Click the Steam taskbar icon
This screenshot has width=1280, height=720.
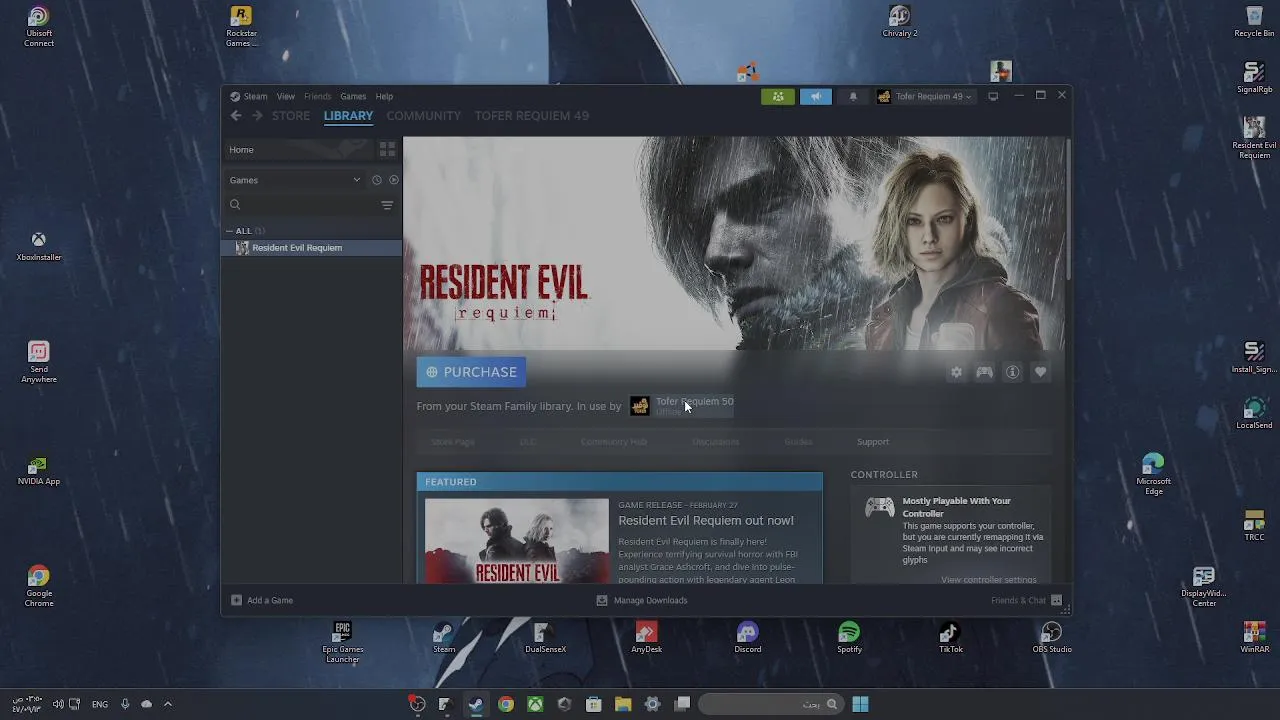point(475,704)
